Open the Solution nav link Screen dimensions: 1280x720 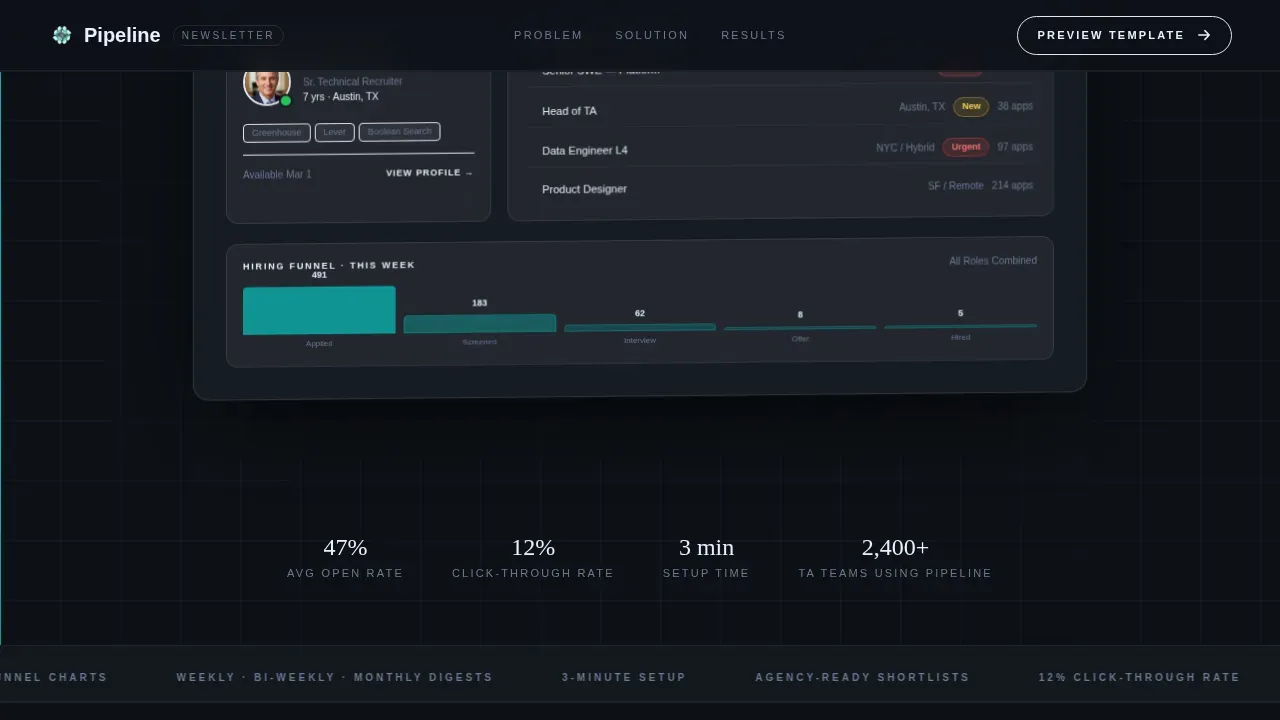[652, 35]
